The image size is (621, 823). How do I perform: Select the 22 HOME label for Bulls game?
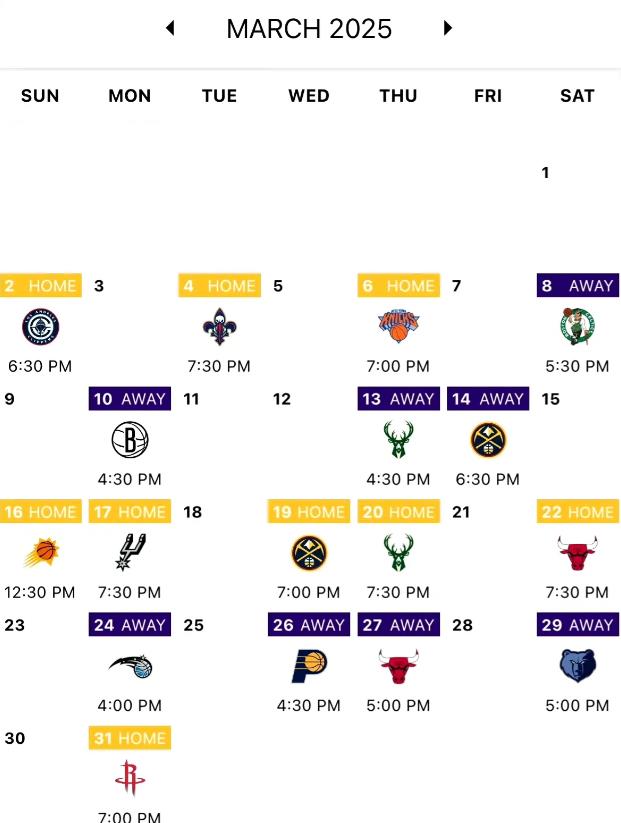577,512
